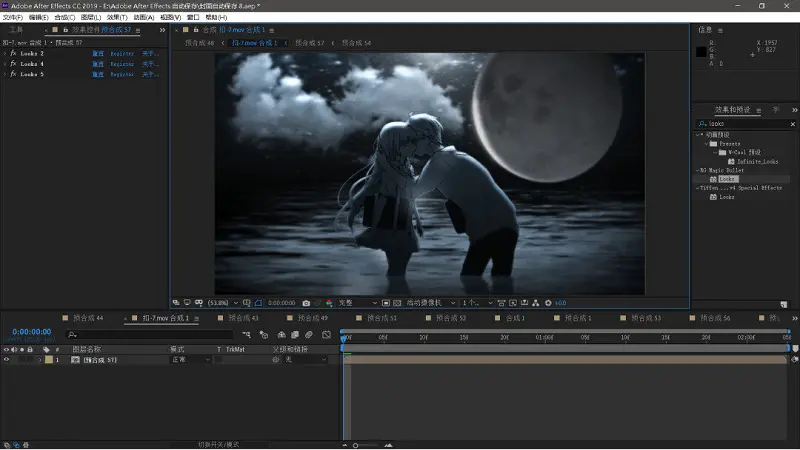
Task: Open the blending mode 正常 dropdown
Action: coord(190,360)
